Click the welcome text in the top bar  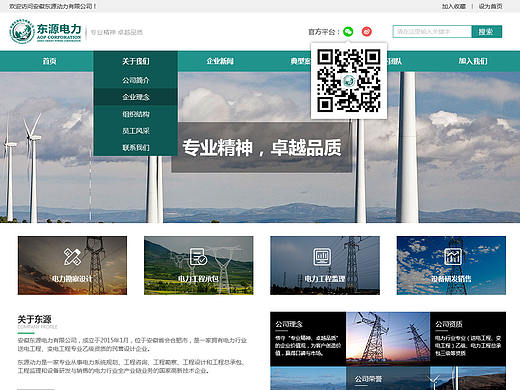(52, 6)
